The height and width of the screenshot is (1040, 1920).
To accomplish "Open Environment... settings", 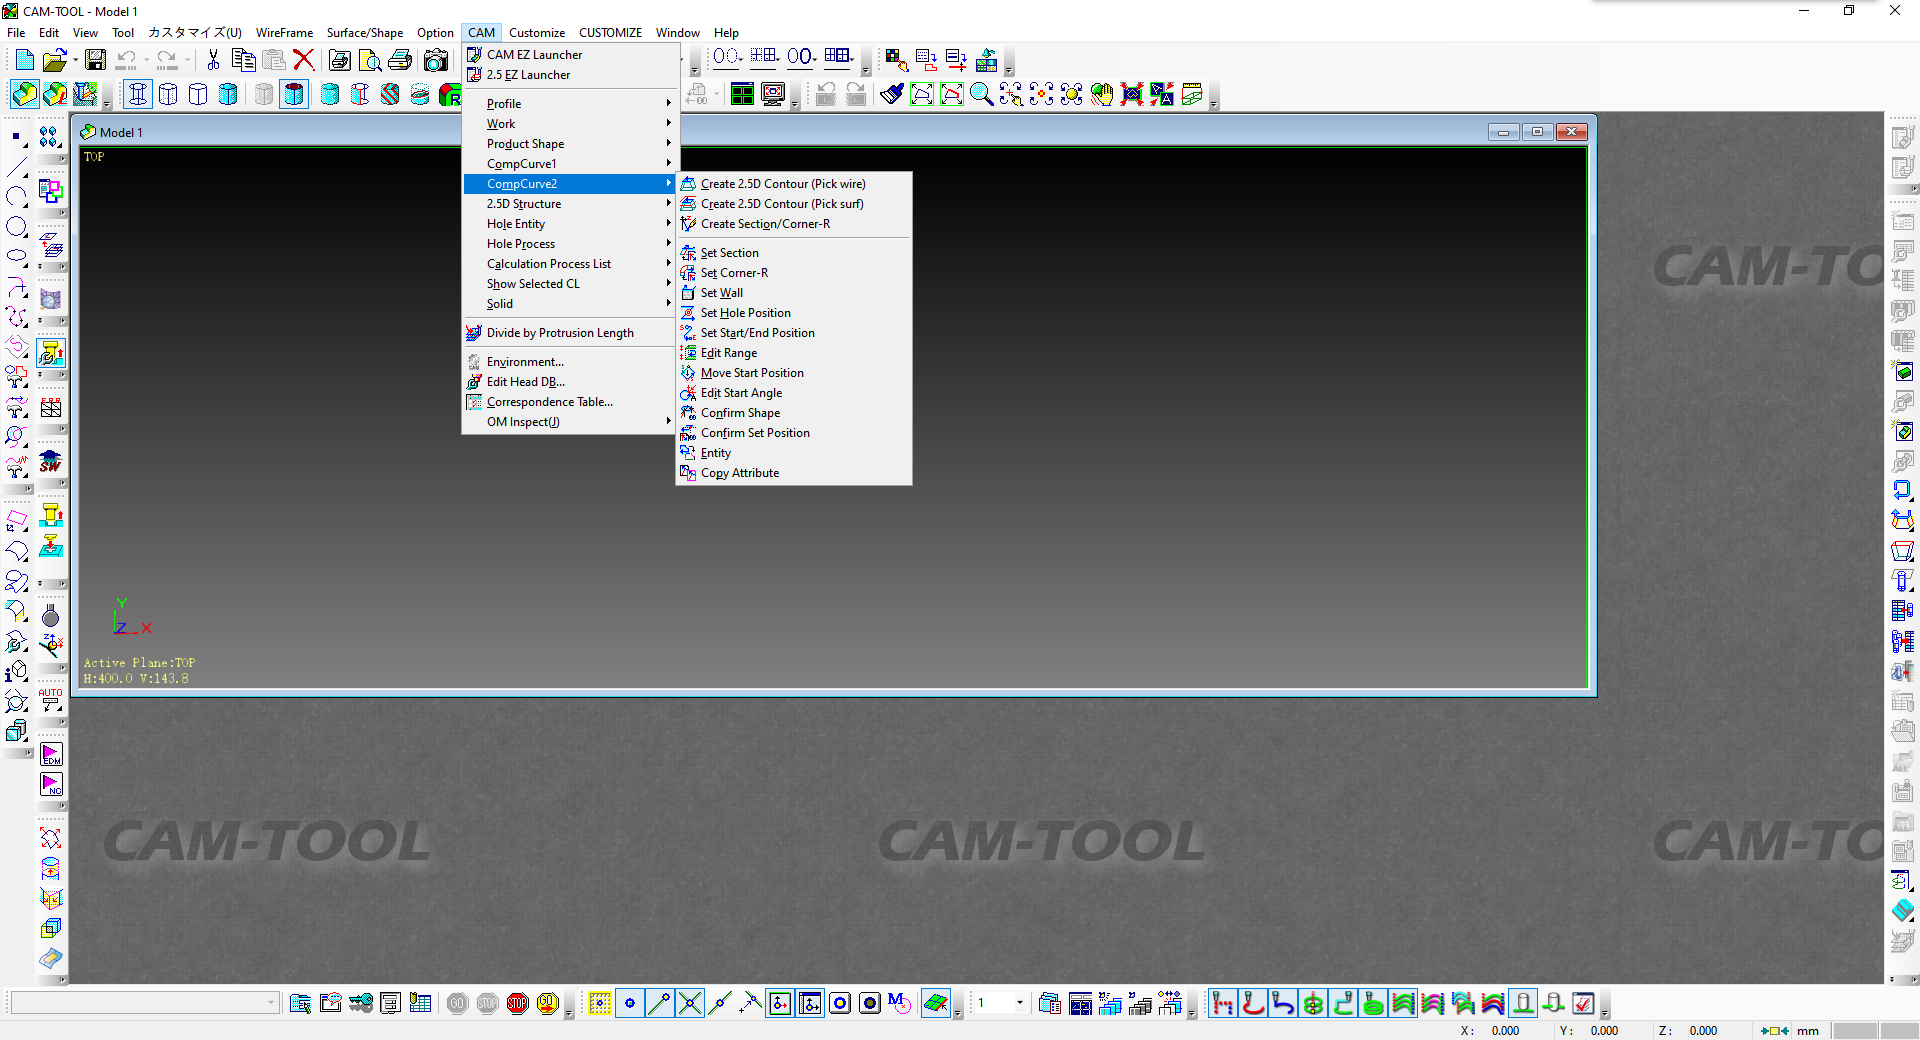I will coord(571,362).
